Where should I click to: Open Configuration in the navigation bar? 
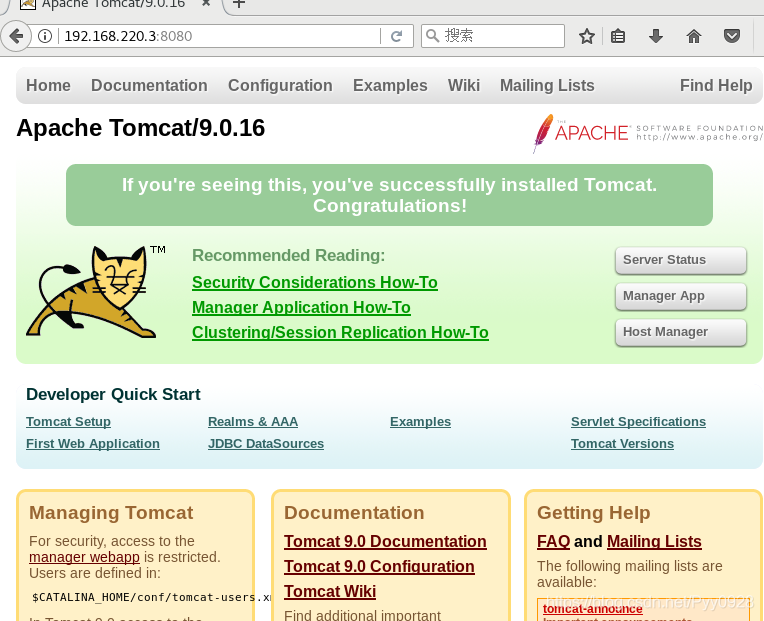[x=280, y=85]
